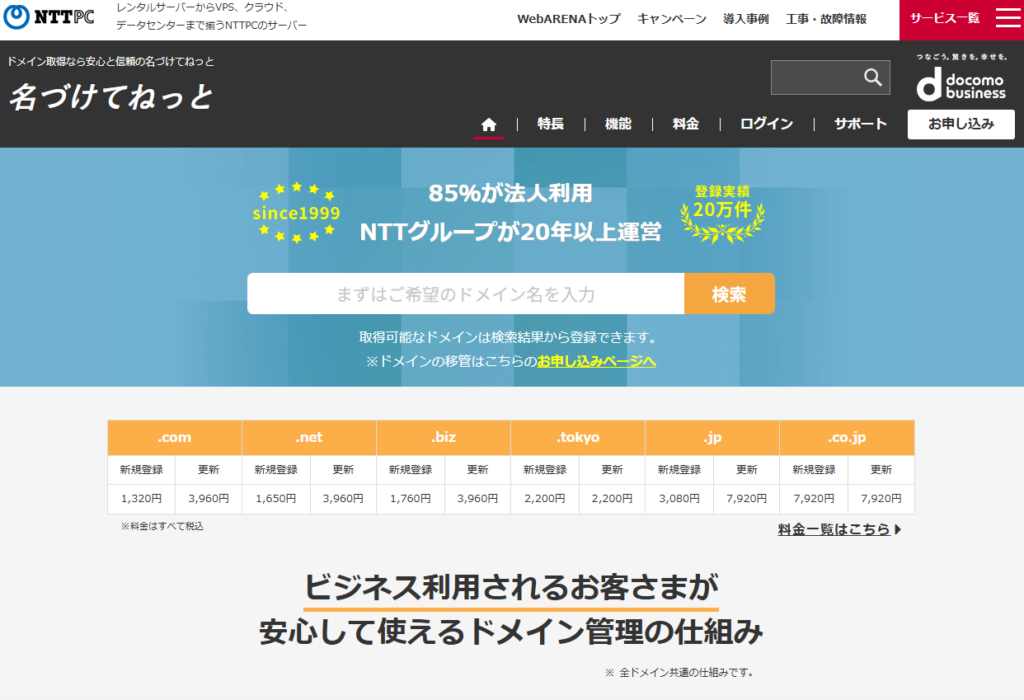Viewport: 1024px width, 700px height.
Task: Click the since1999 star badge
Action: (x=296, y=213)
